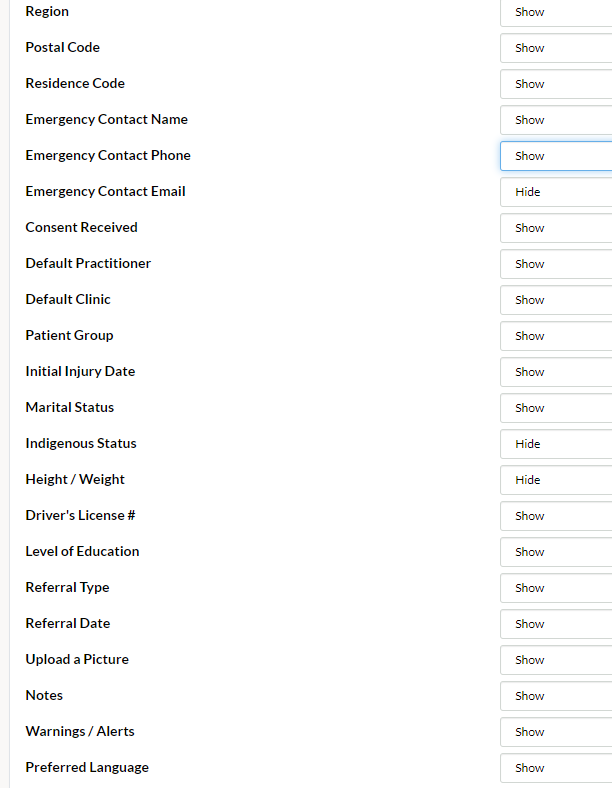Viewport: 612px width, 788px height.
Task: Open Warnings / Alerts visibility dropdown
Action: (556, 732)
